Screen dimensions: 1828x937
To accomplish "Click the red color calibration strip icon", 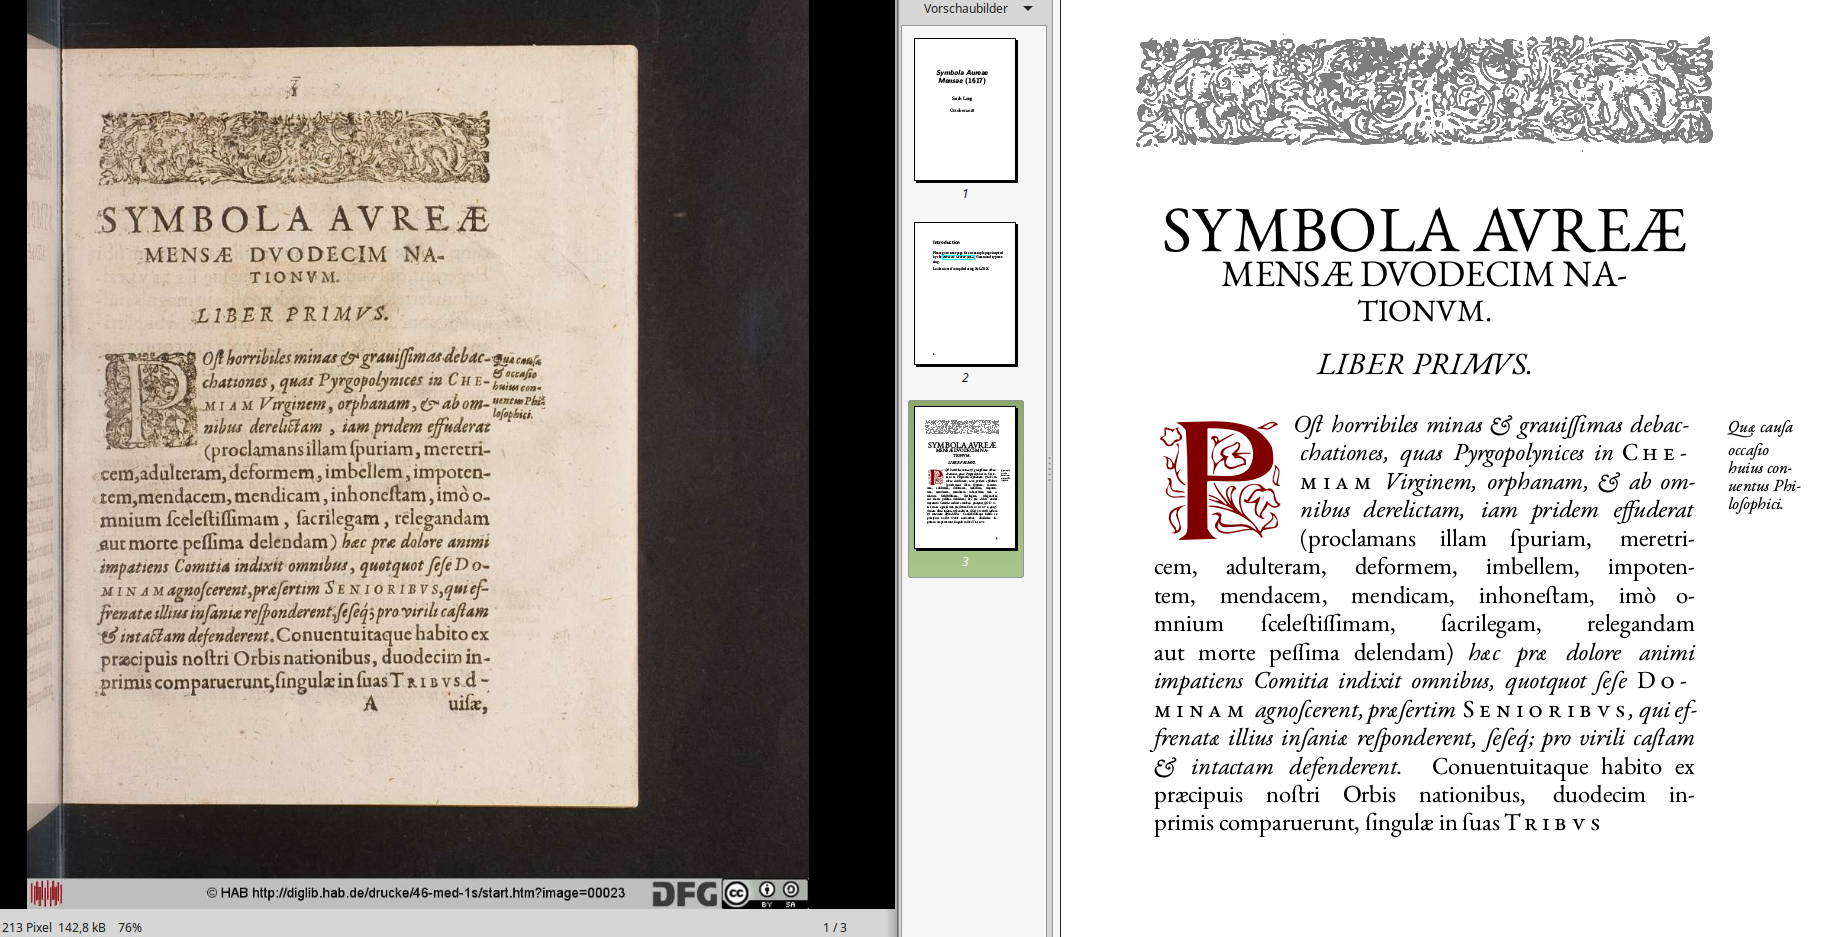I will coord(47,890).
